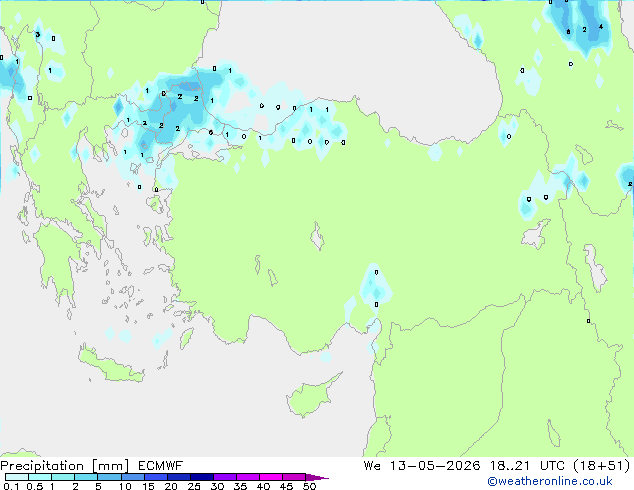Image resolution: width=634 pixels, height=490 pixels.
Task: Open the weatheronline.co.uk link
Action: [x=550, y=481]
